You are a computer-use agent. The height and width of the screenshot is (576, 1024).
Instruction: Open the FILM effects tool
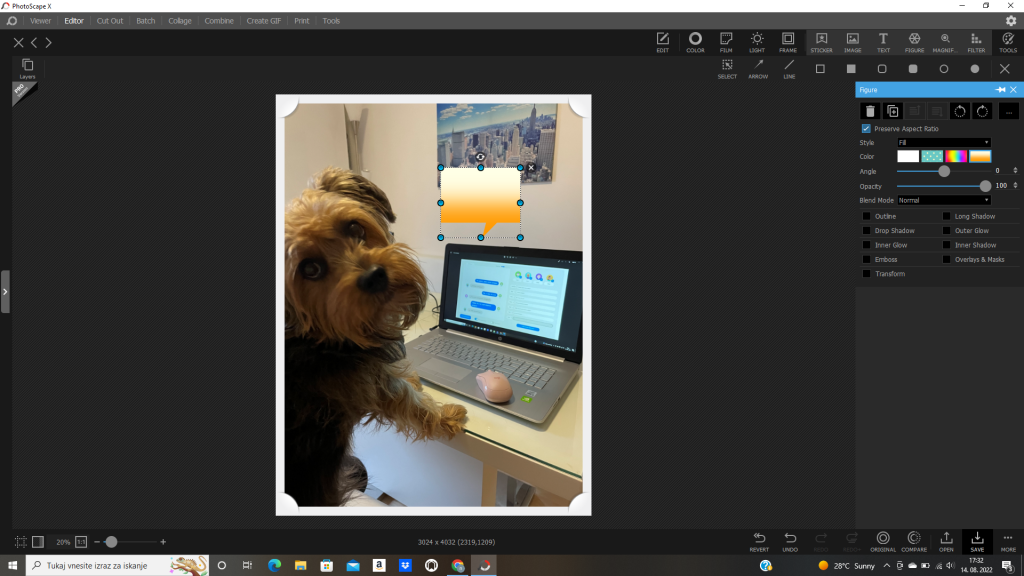726,42
